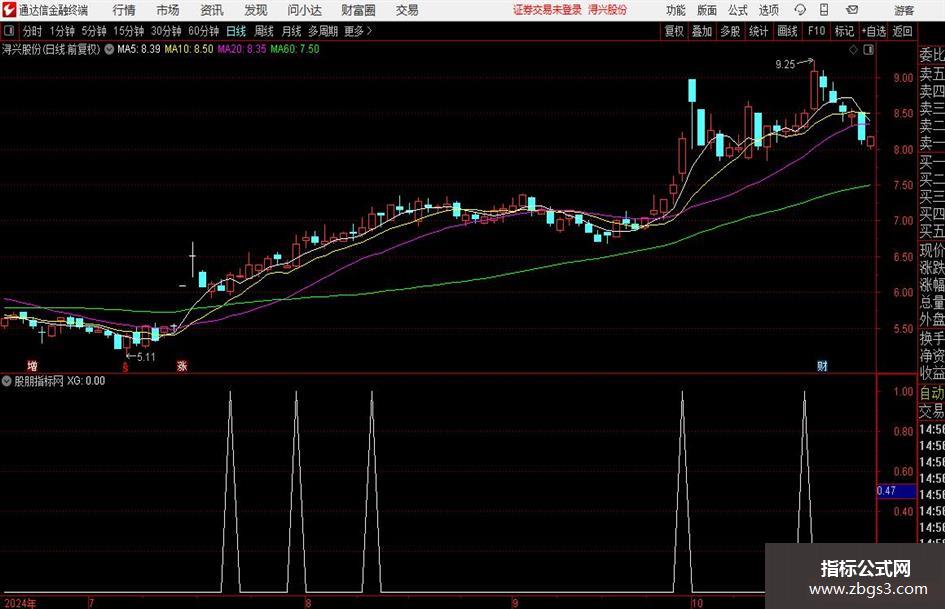Select the 1分钟 period
The width and height of the screenshot is (945, 609).
pos(62,31)
